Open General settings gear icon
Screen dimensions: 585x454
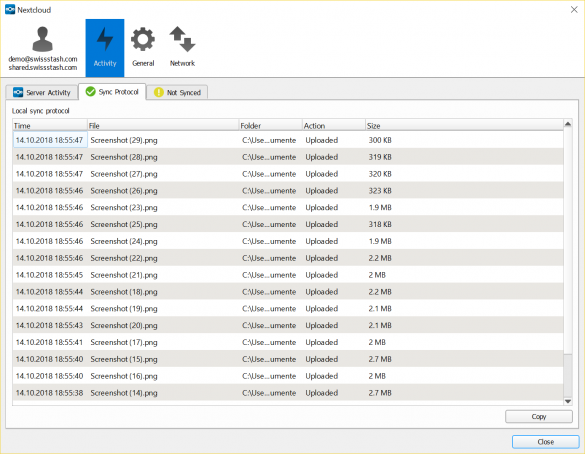143,39
